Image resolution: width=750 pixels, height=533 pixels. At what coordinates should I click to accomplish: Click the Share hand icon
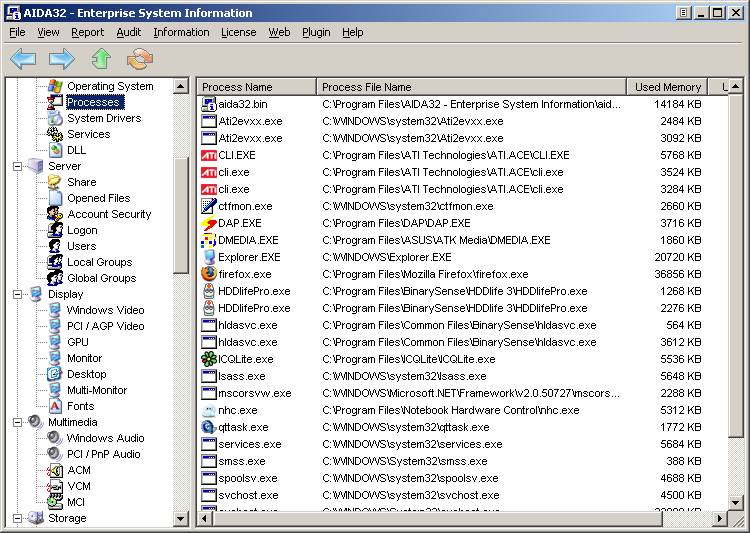coord(55,182)
